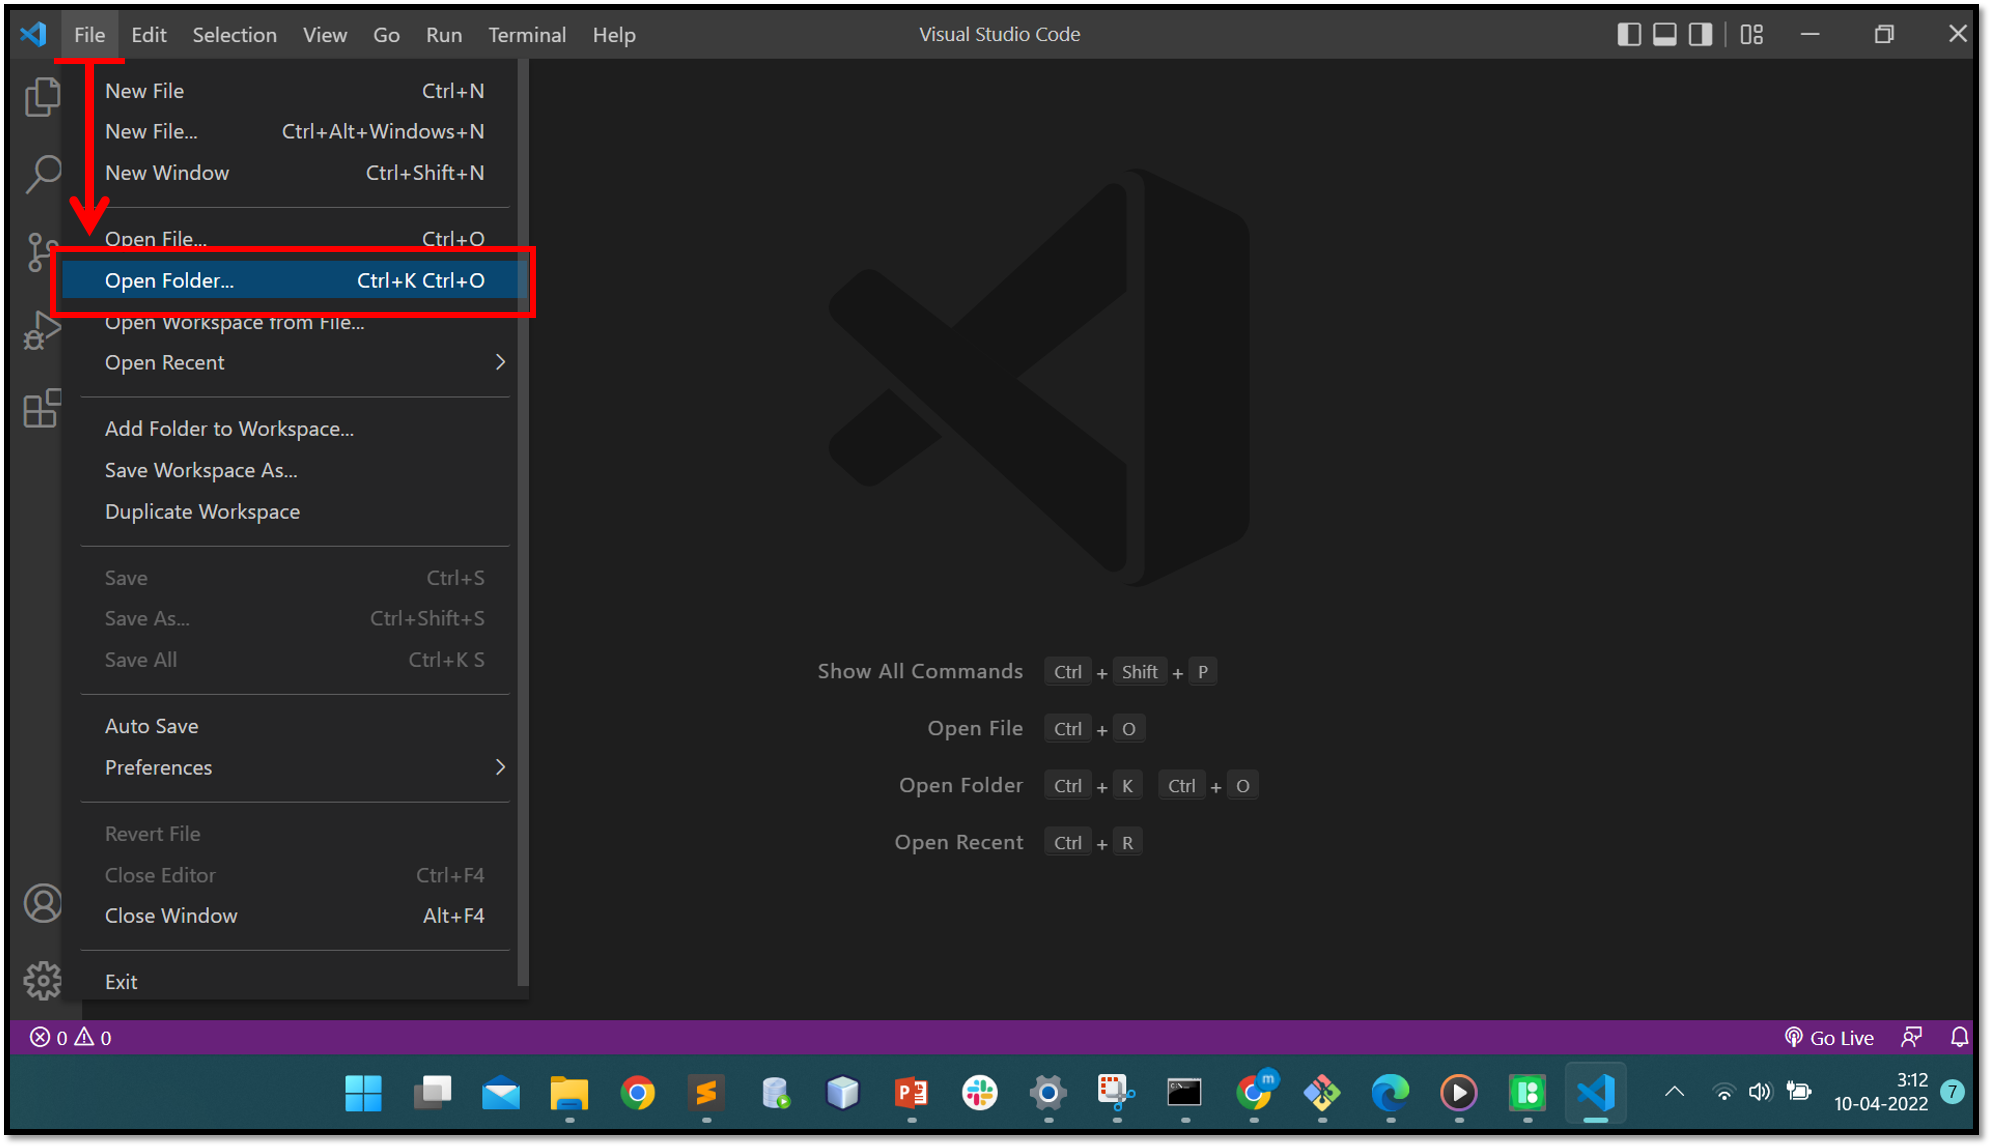The width and height of the screenshot is (1992, 1148).
Task: Click the volume speaker tray icon
Action: (x=1760, y=1092)
